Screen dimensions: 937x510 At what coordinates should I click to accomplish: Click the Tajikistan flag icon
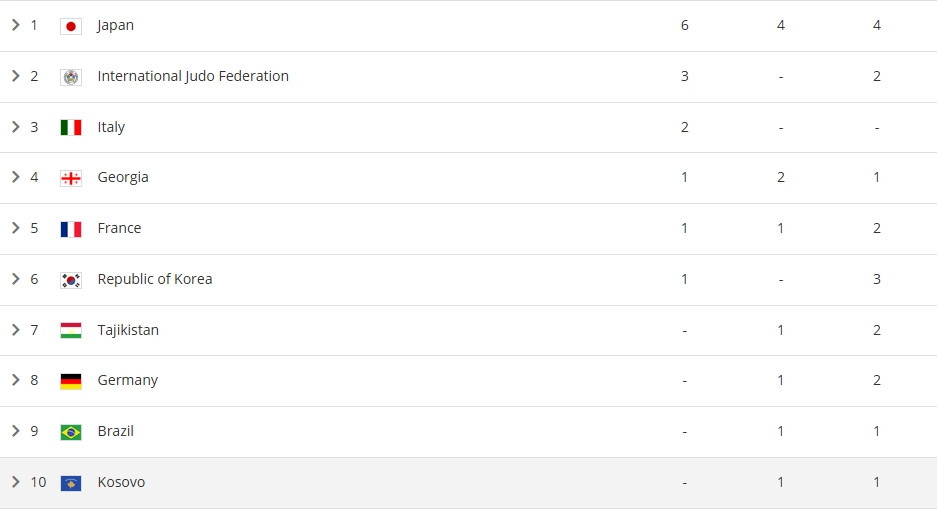[71, 330]
